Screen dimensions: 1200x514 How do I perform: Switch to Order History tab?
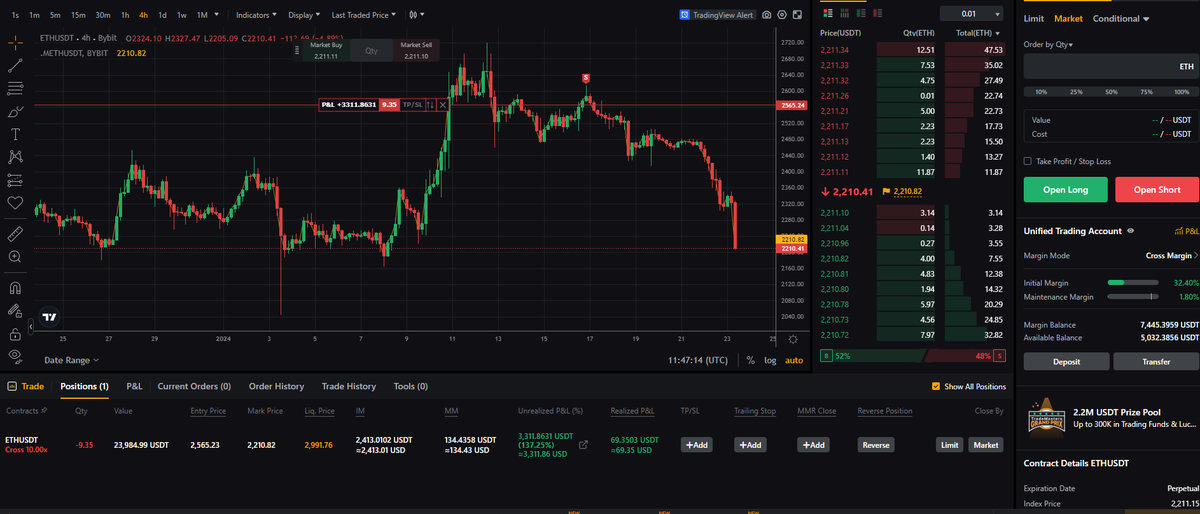pos(276,386)
